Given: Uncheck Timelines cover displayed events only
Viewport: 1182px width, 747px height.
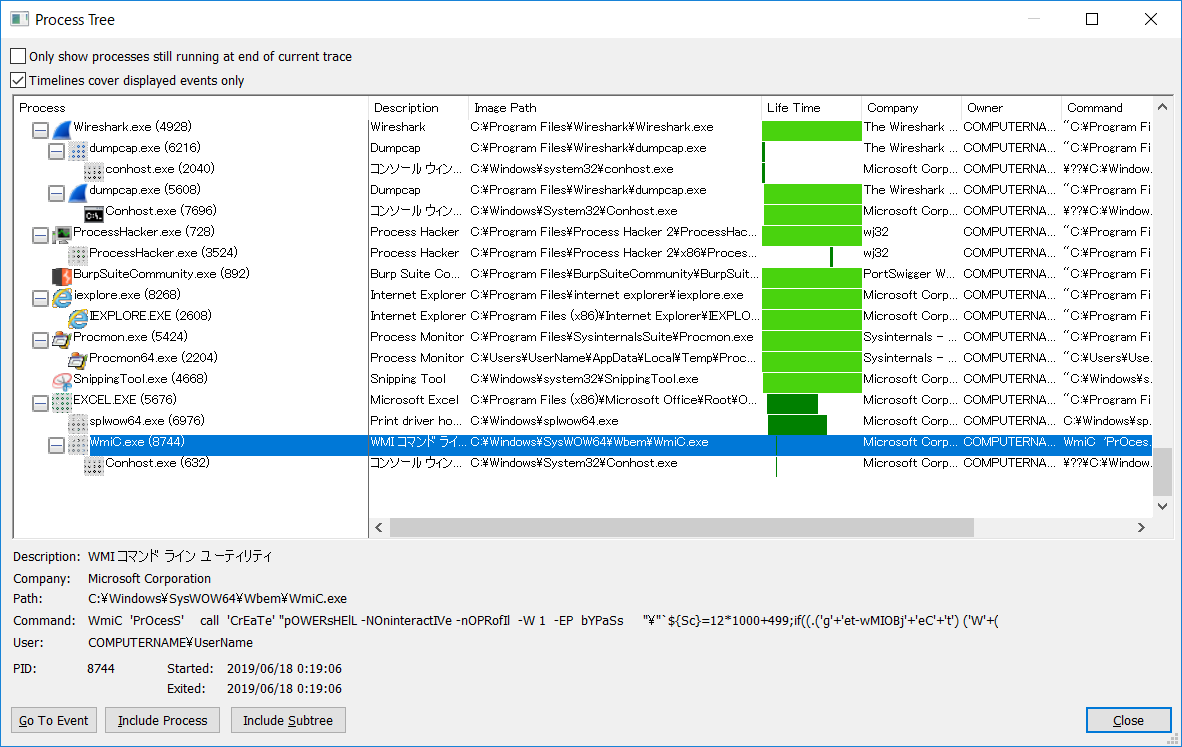Looking at the screenshot, I should (x=18, y=80).
